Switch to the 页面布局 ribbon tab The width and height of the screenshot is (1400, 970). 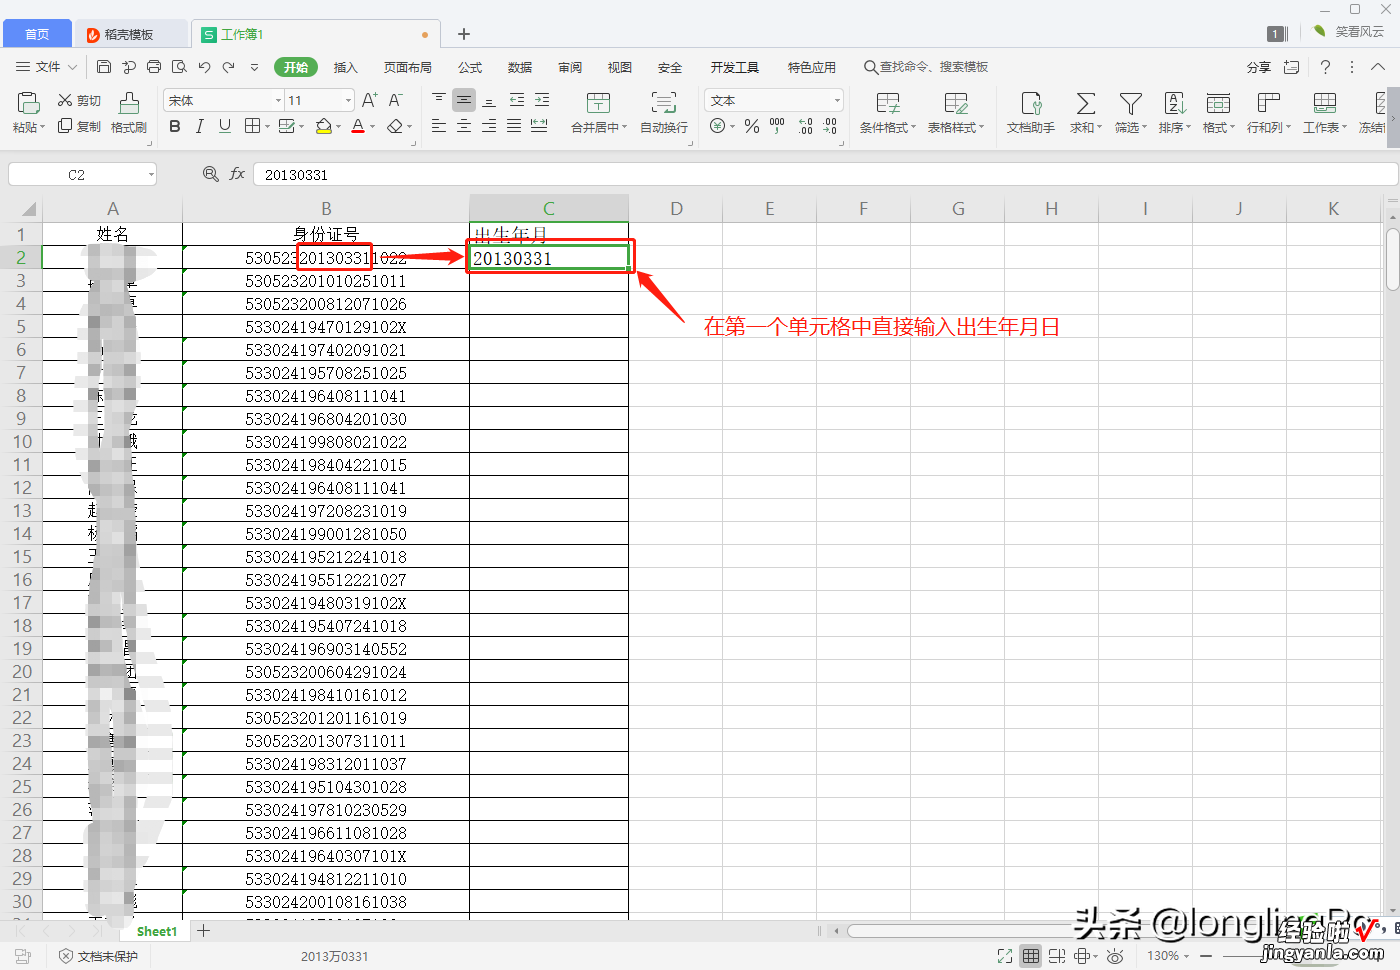click(408, 67)
